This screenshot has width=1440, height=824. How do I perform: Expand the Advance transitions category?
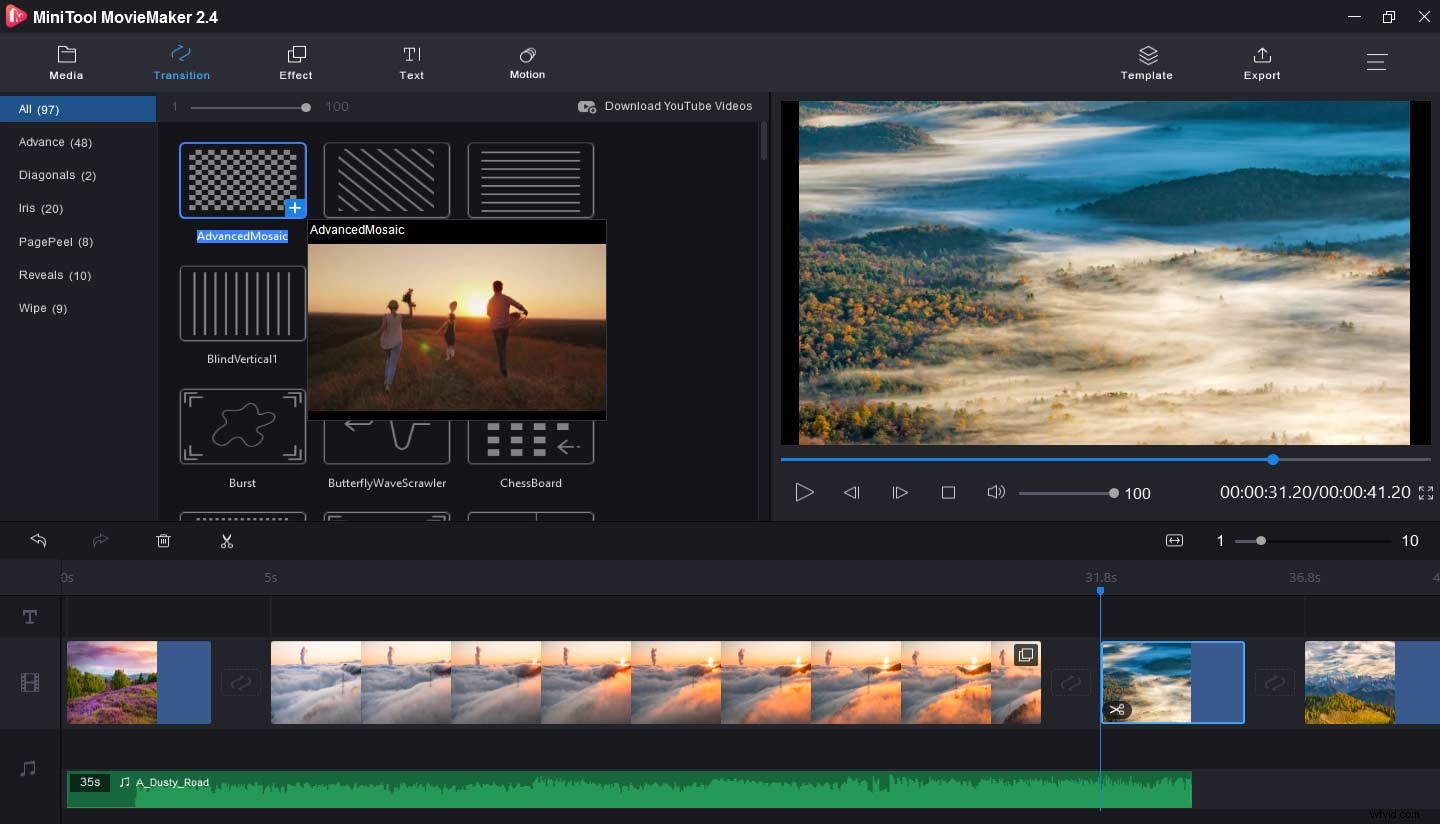[x=55, y=142]
